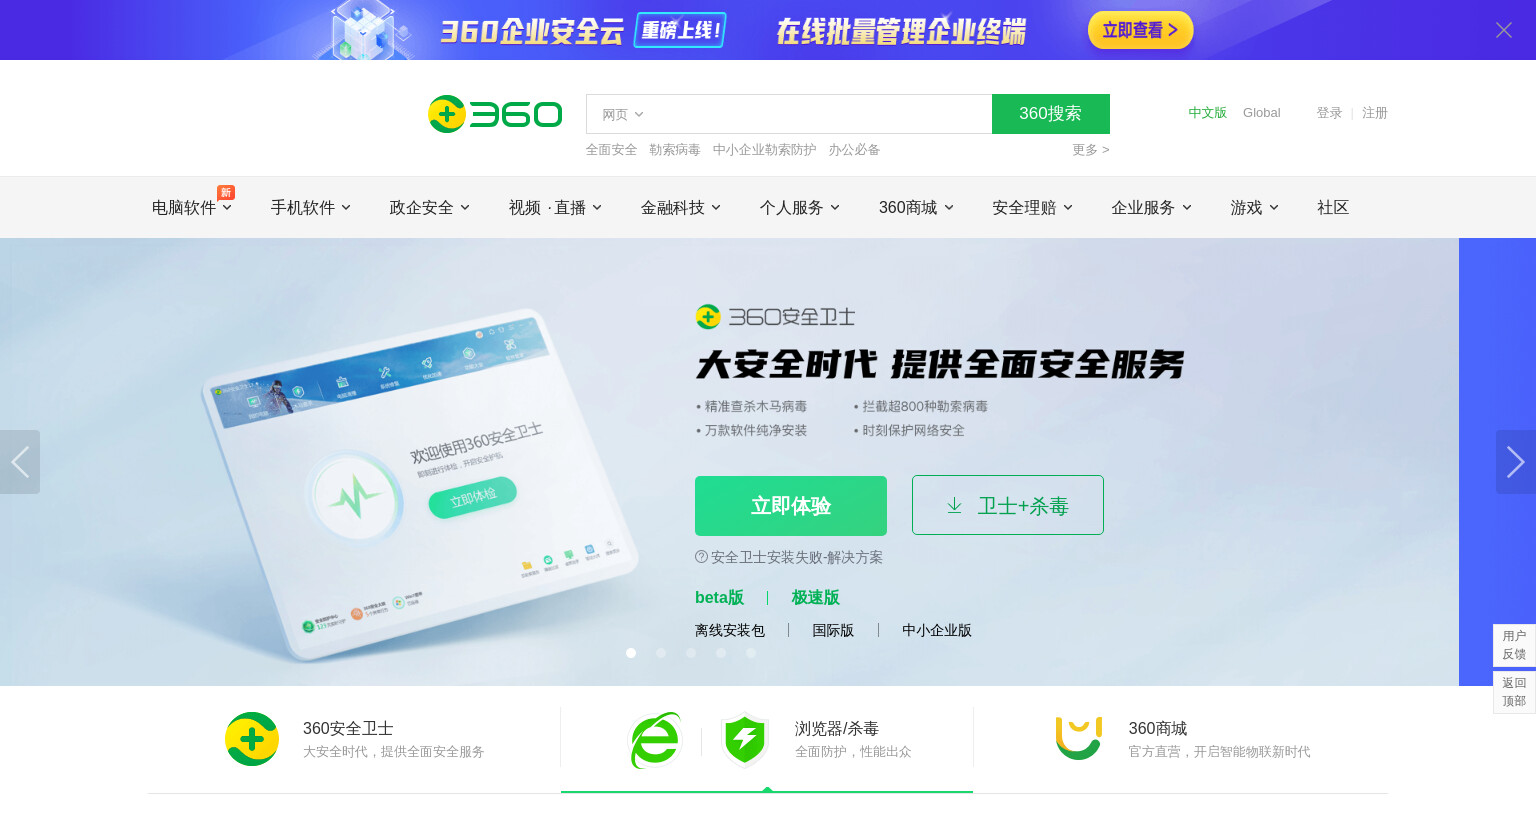Select the fifth carousel dot indicator
The image size is (1536, 824).
[x=751, y=653]
